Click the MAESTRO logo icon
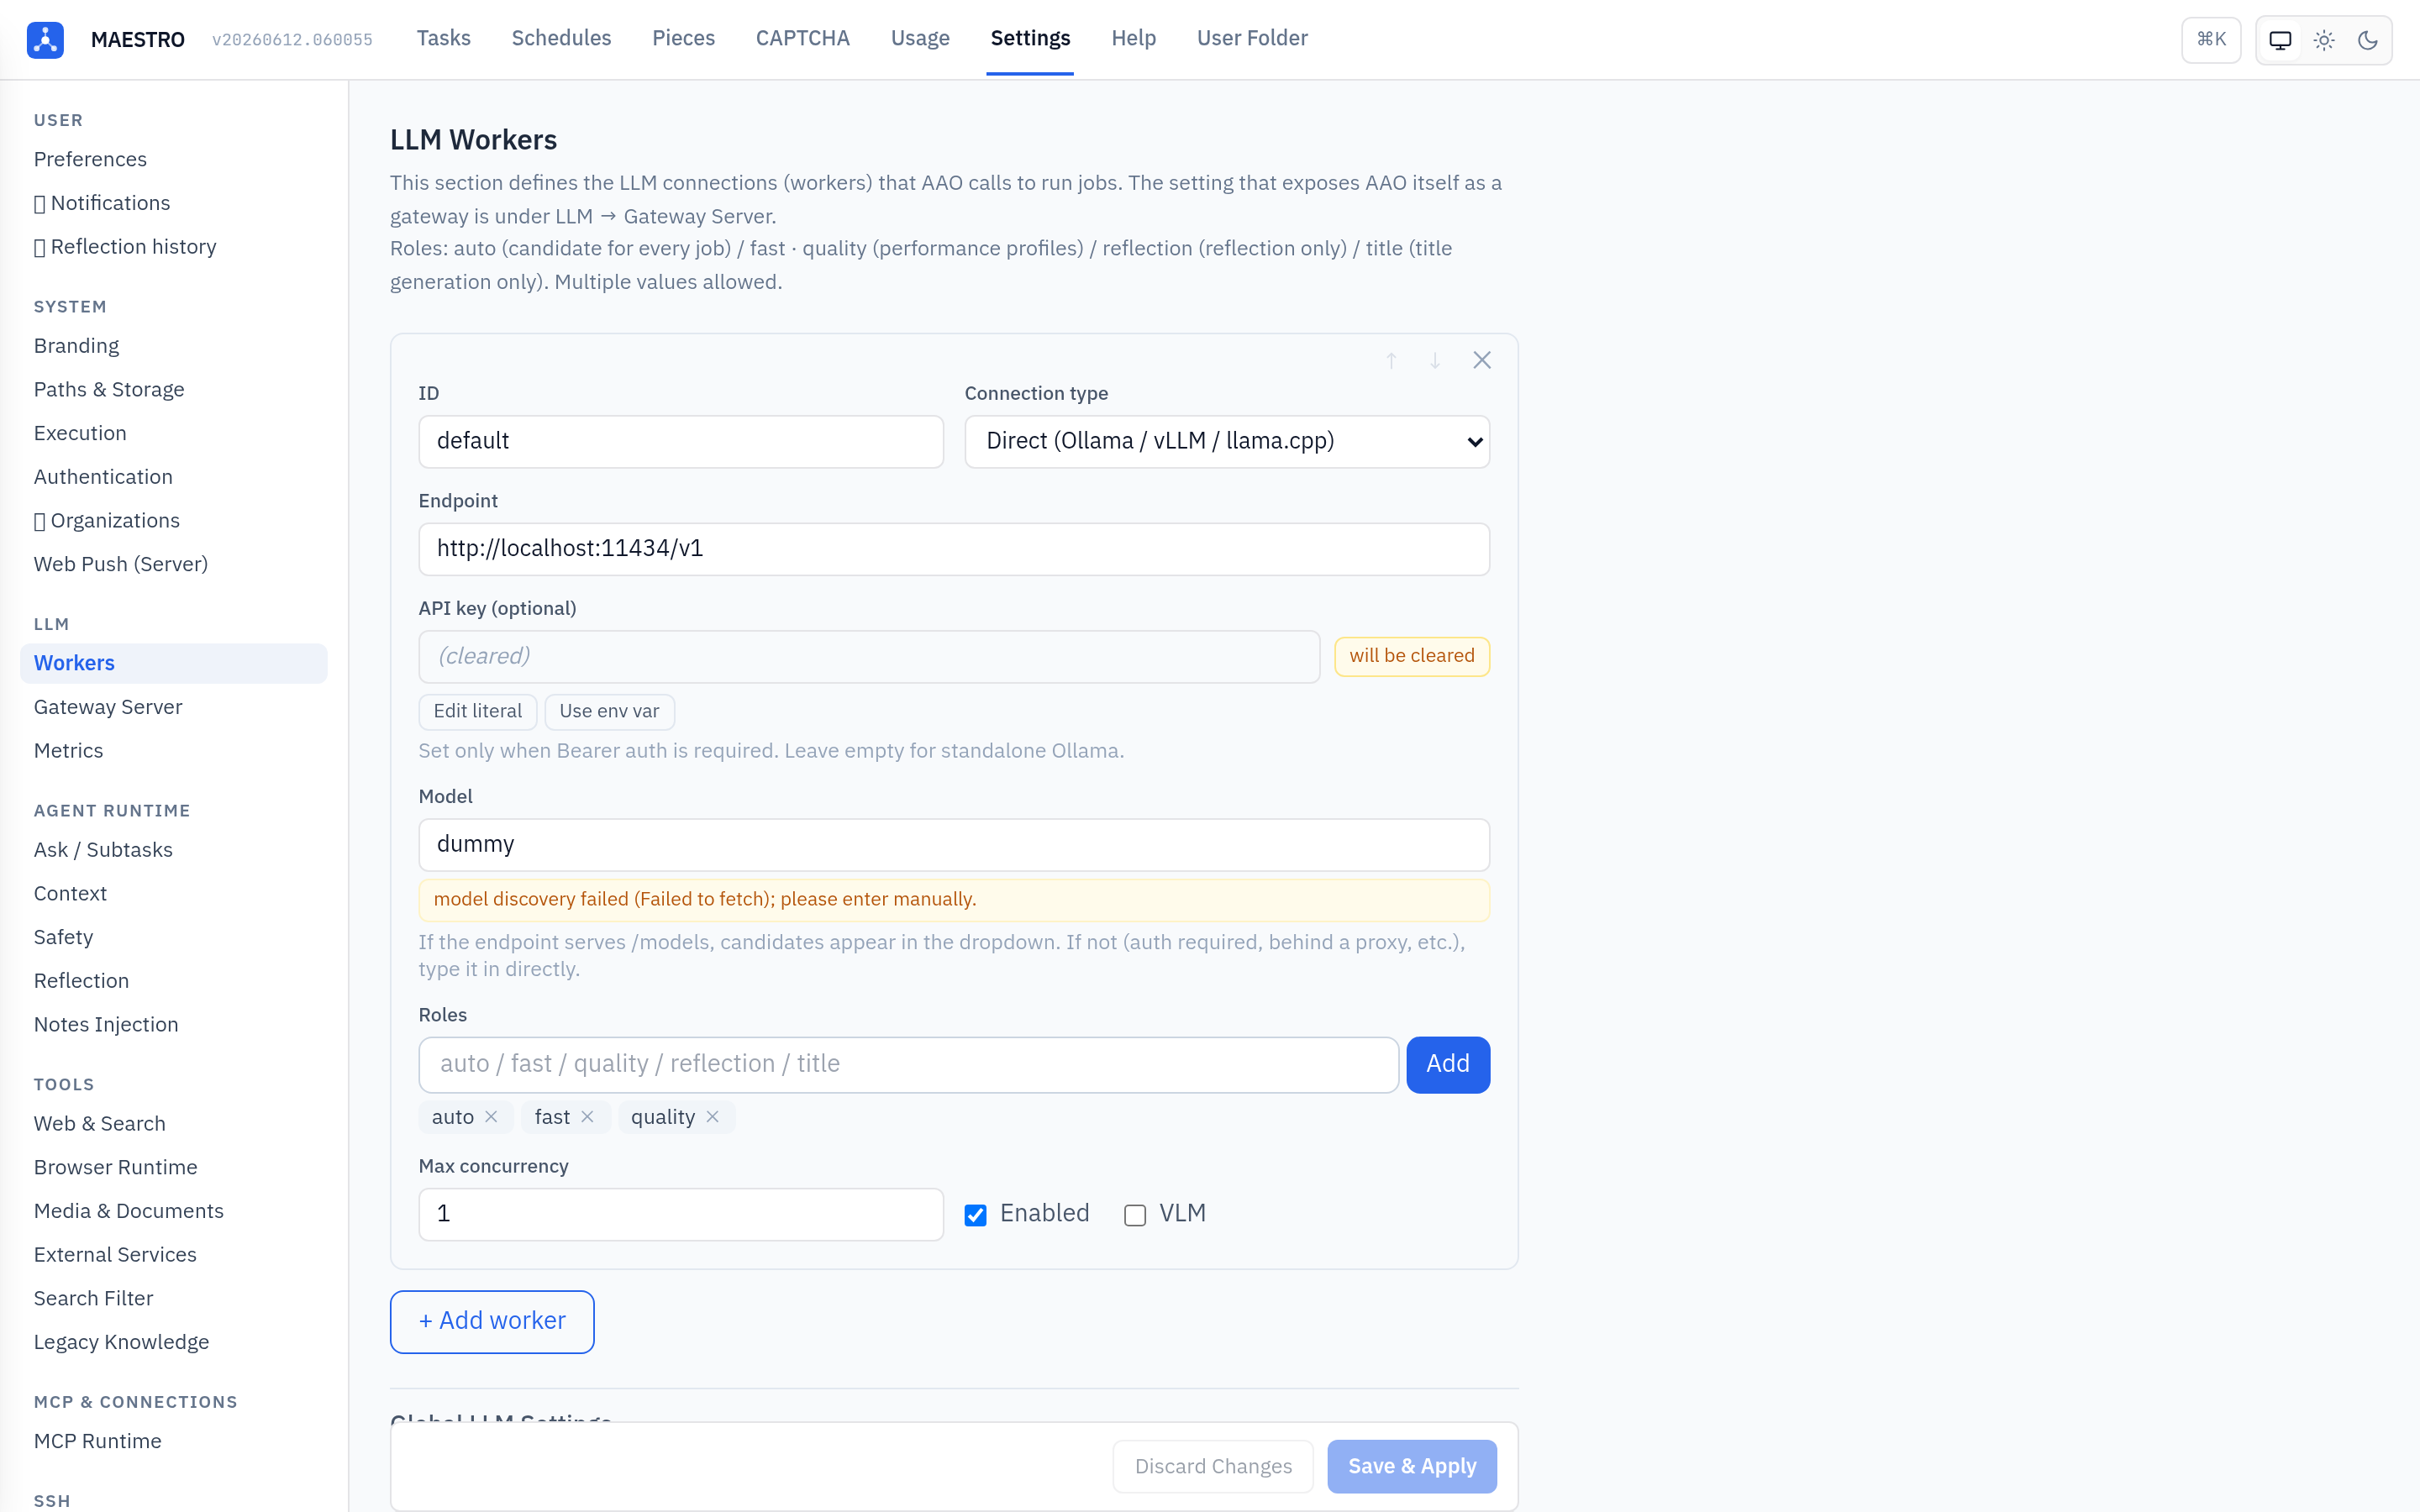This screenshot has height=1512, width=2420. (45, 40)
